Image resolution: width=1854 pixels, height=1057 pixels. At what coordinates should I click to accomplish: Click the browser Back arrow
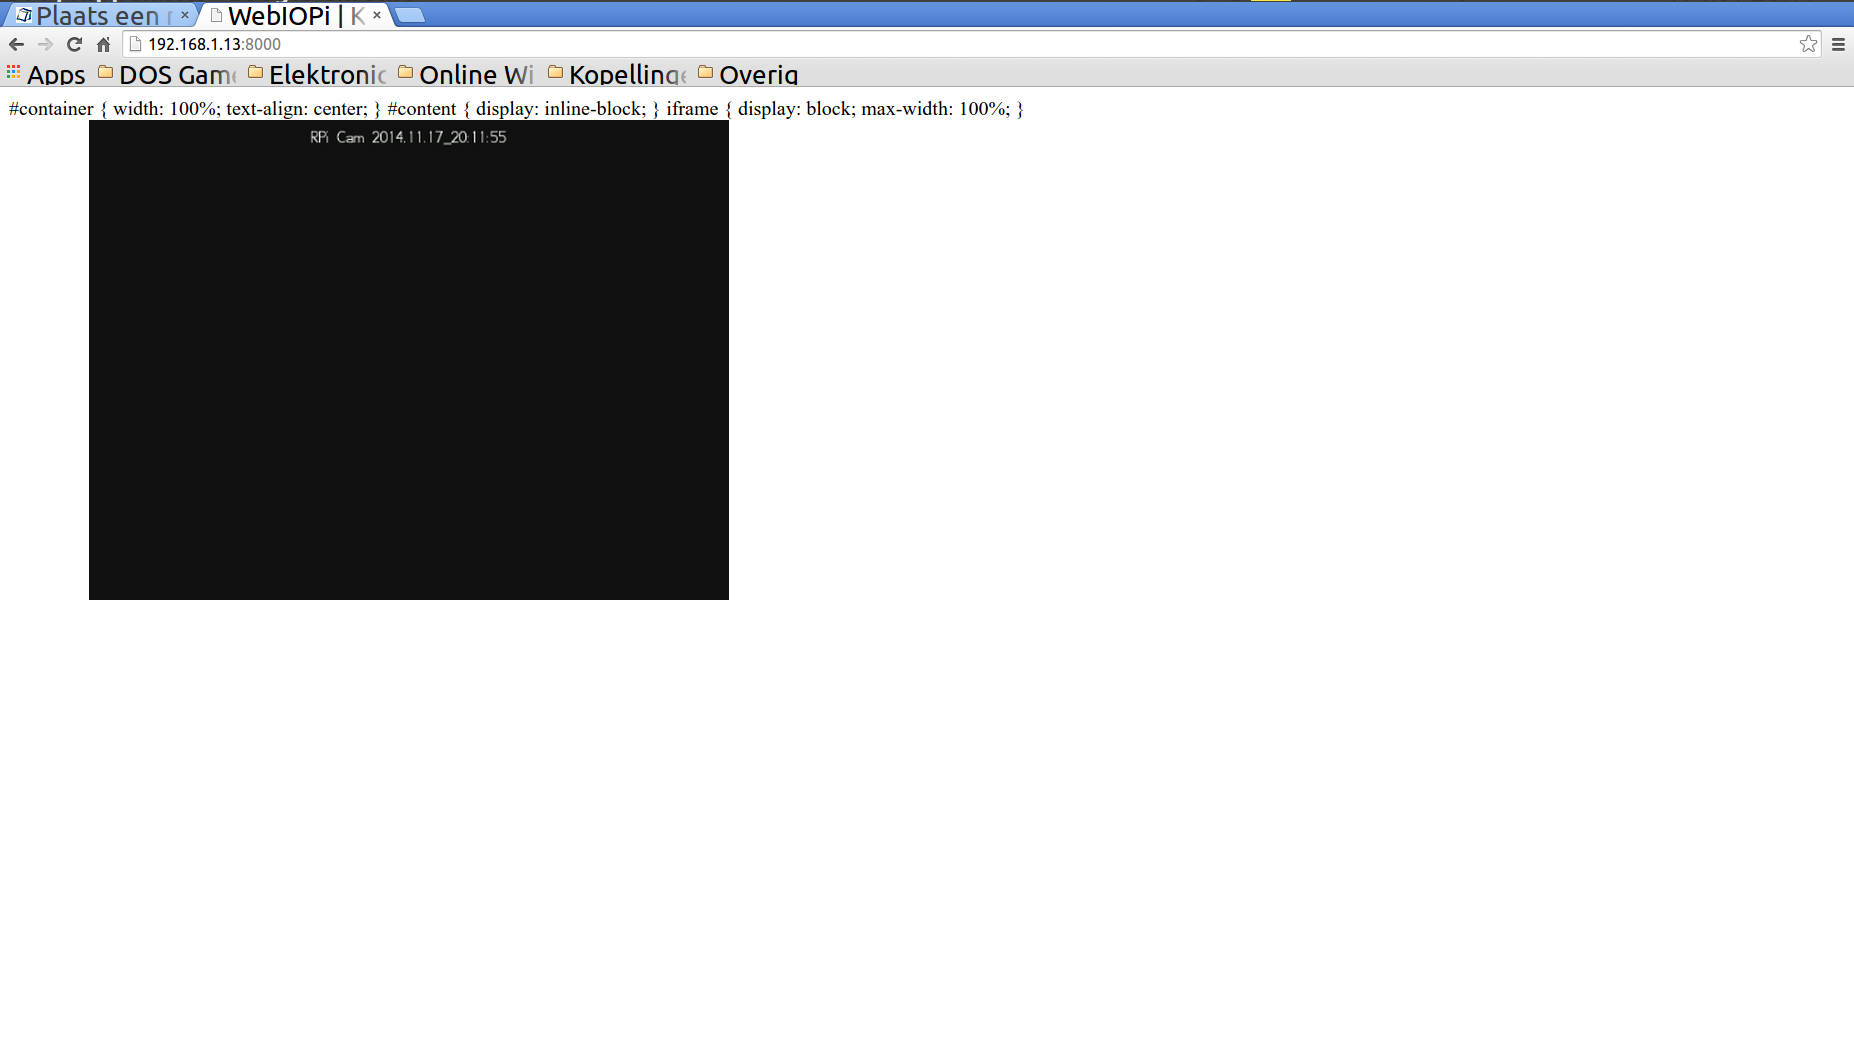pos(16,44)
